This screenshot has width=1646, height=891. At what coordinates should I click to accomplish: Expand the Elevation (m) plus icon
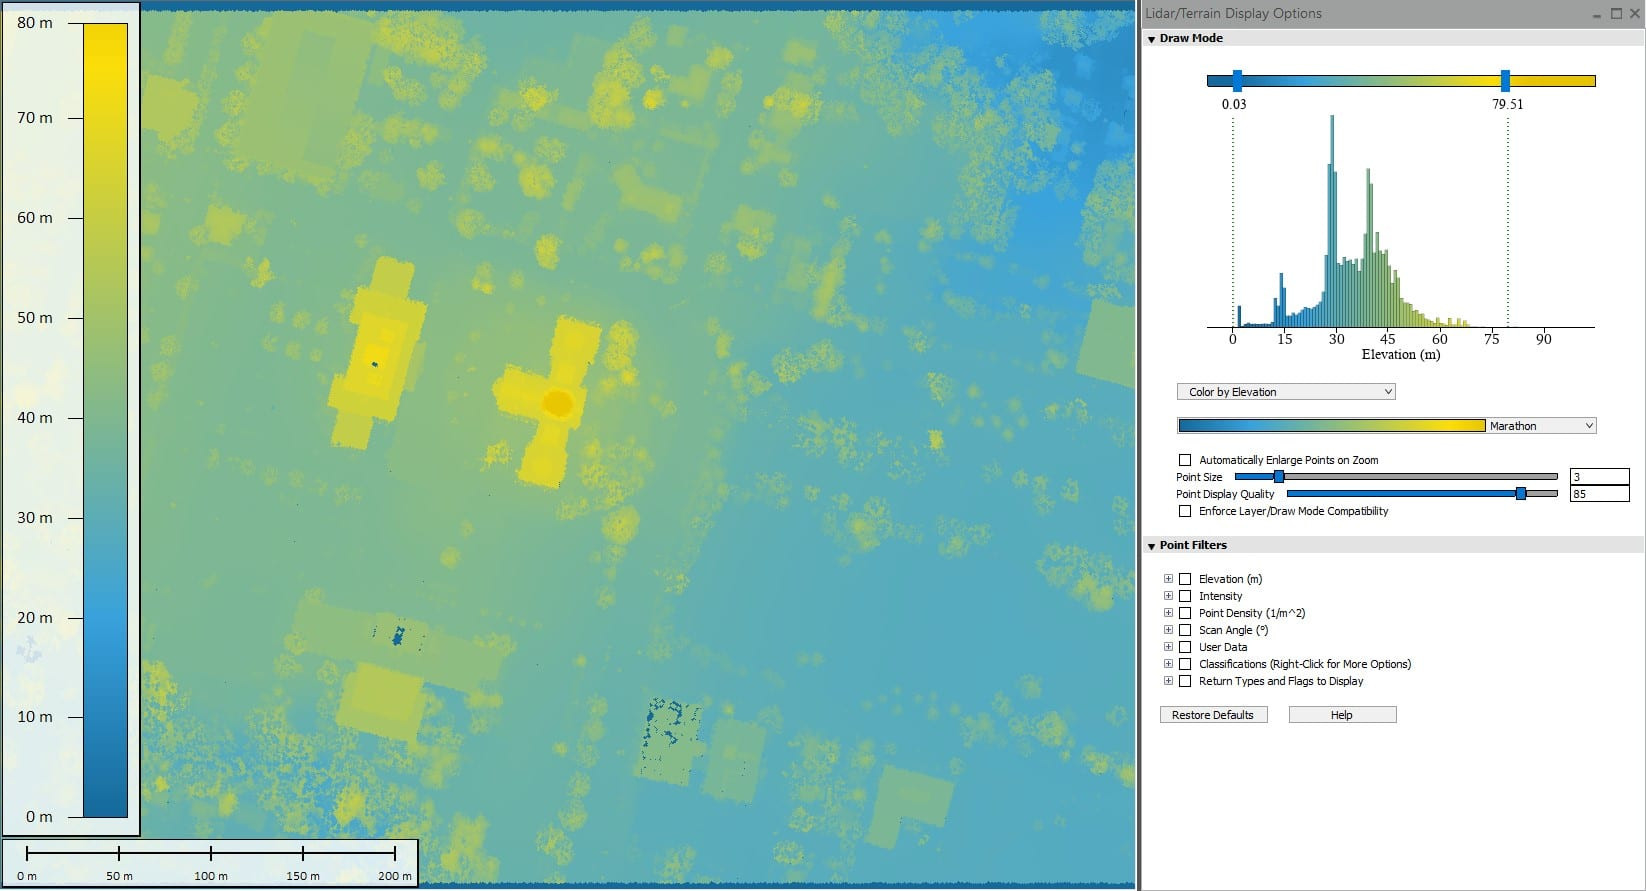pyautogui.click(x=1168, y=579)
